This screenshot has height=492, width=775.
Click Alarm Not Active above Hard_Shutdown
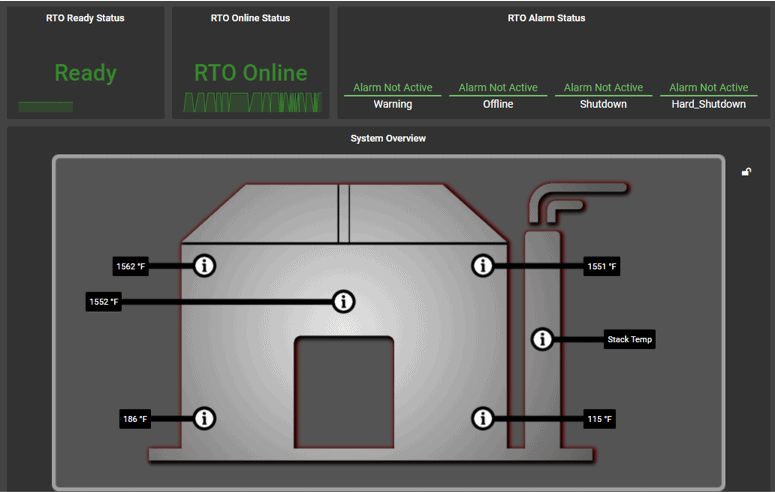[708, 88]
